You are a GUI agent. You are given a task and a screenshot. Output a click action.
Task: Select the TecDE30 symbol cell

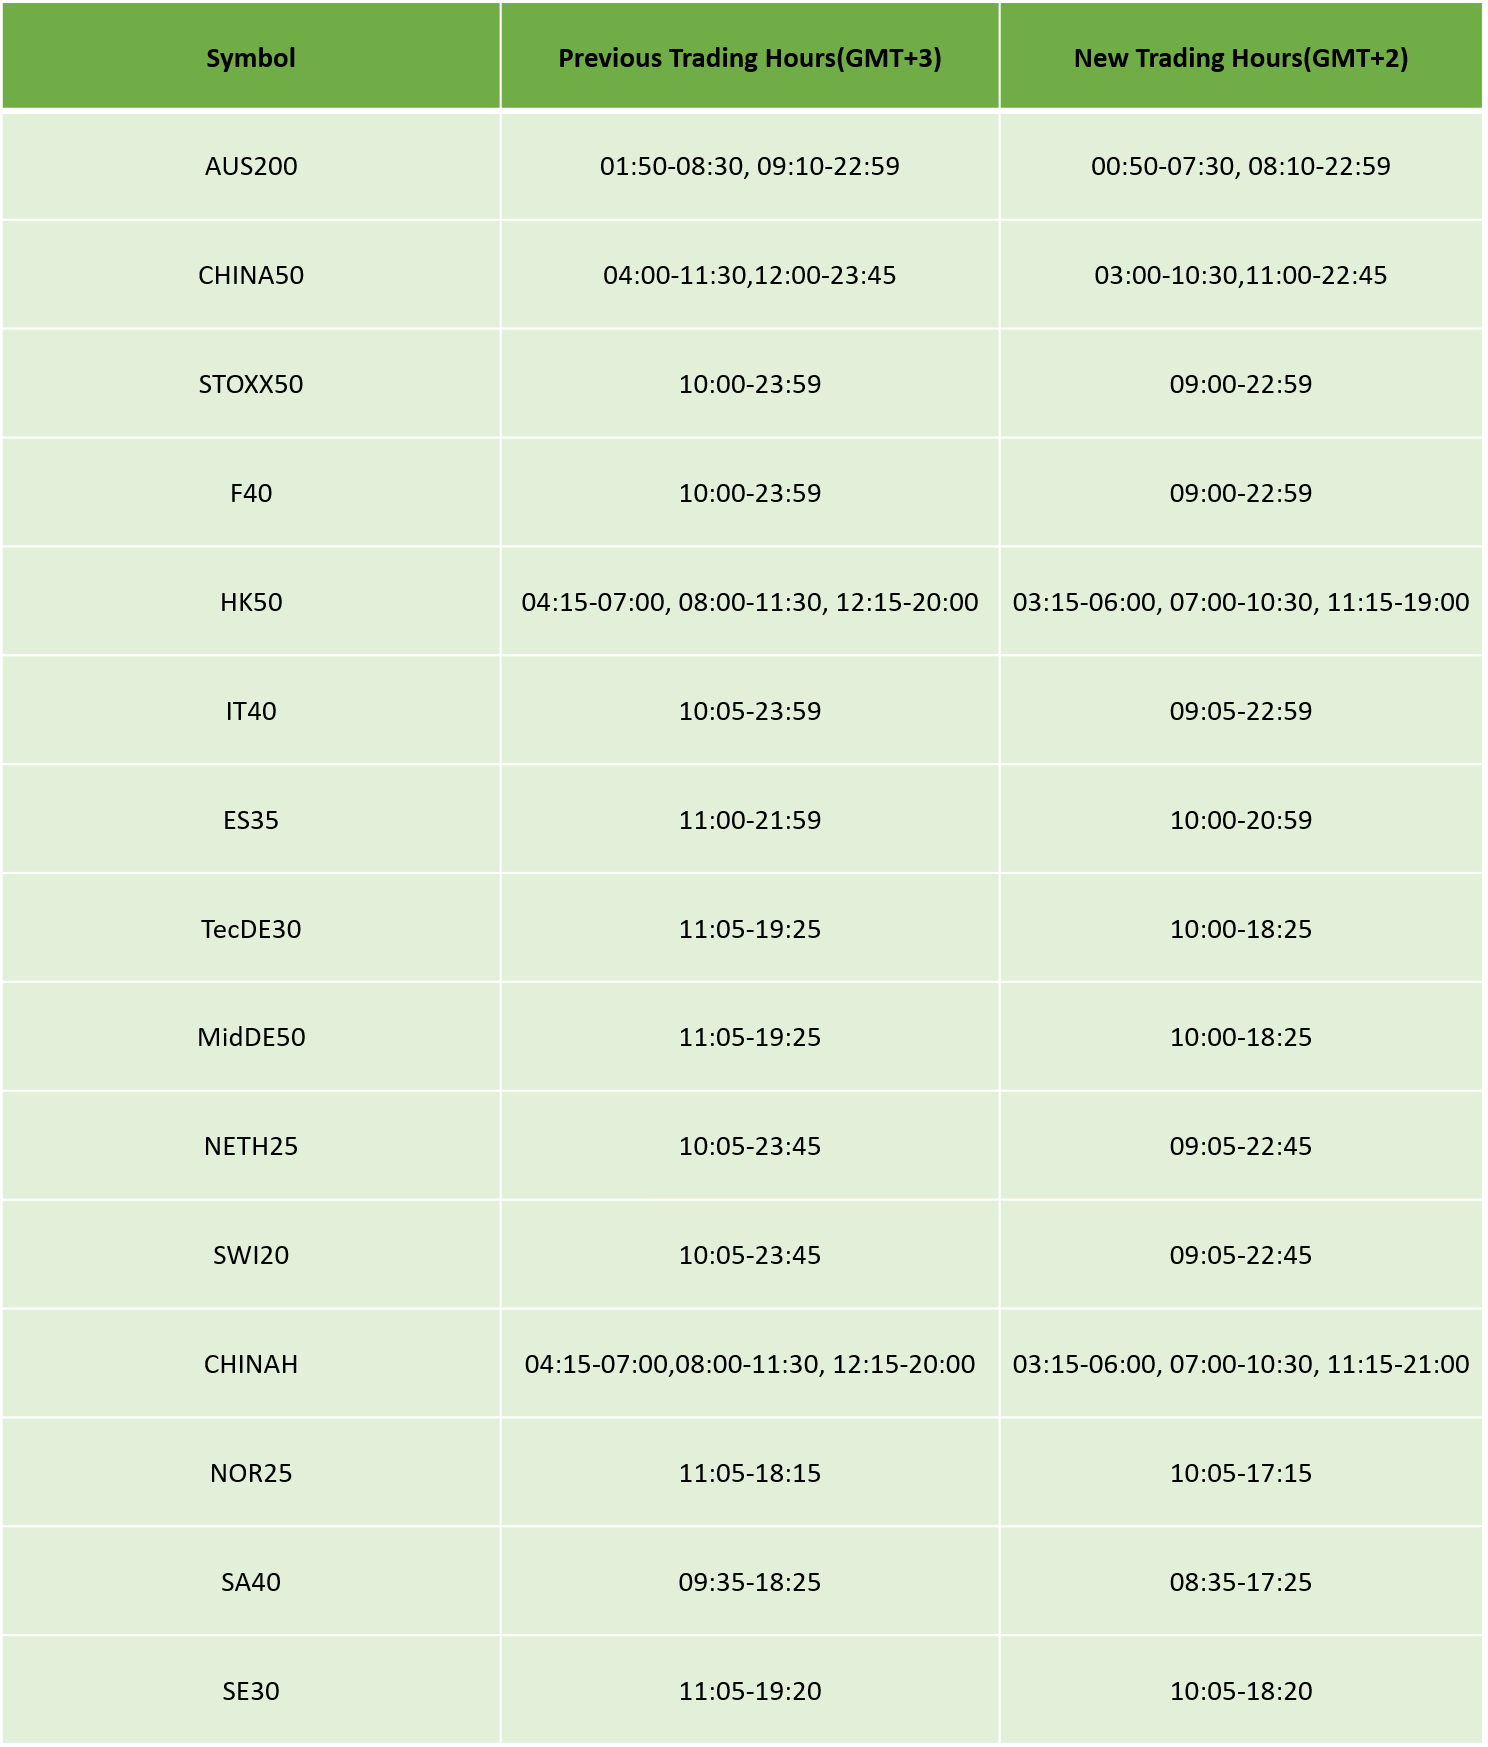[x=251, y=929]
